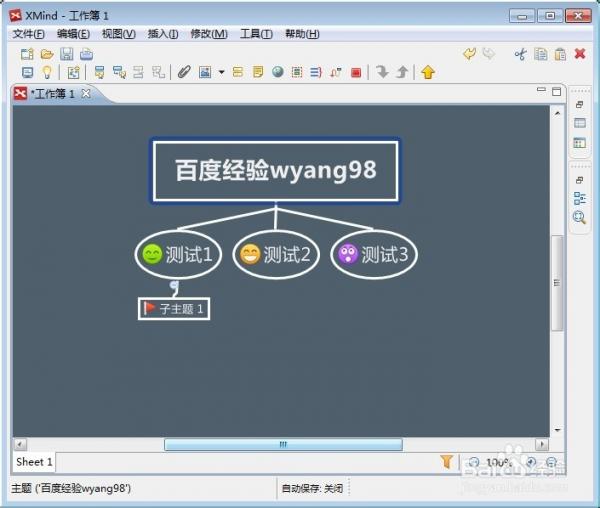This screenshot has width=600, height=508.
Task: Open the 修改(M) menu
Action: 209,34
